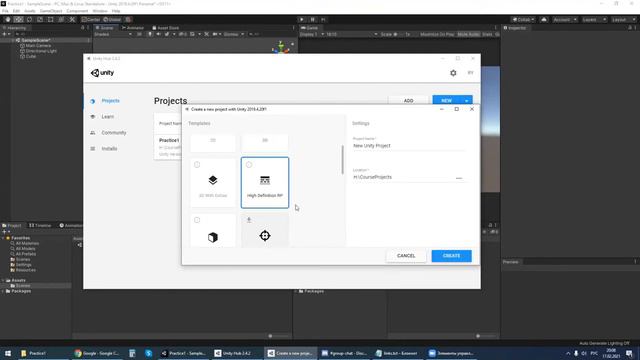640x360 pixels.
Task: Switch to the Animator tab
Action: (133, 28)
